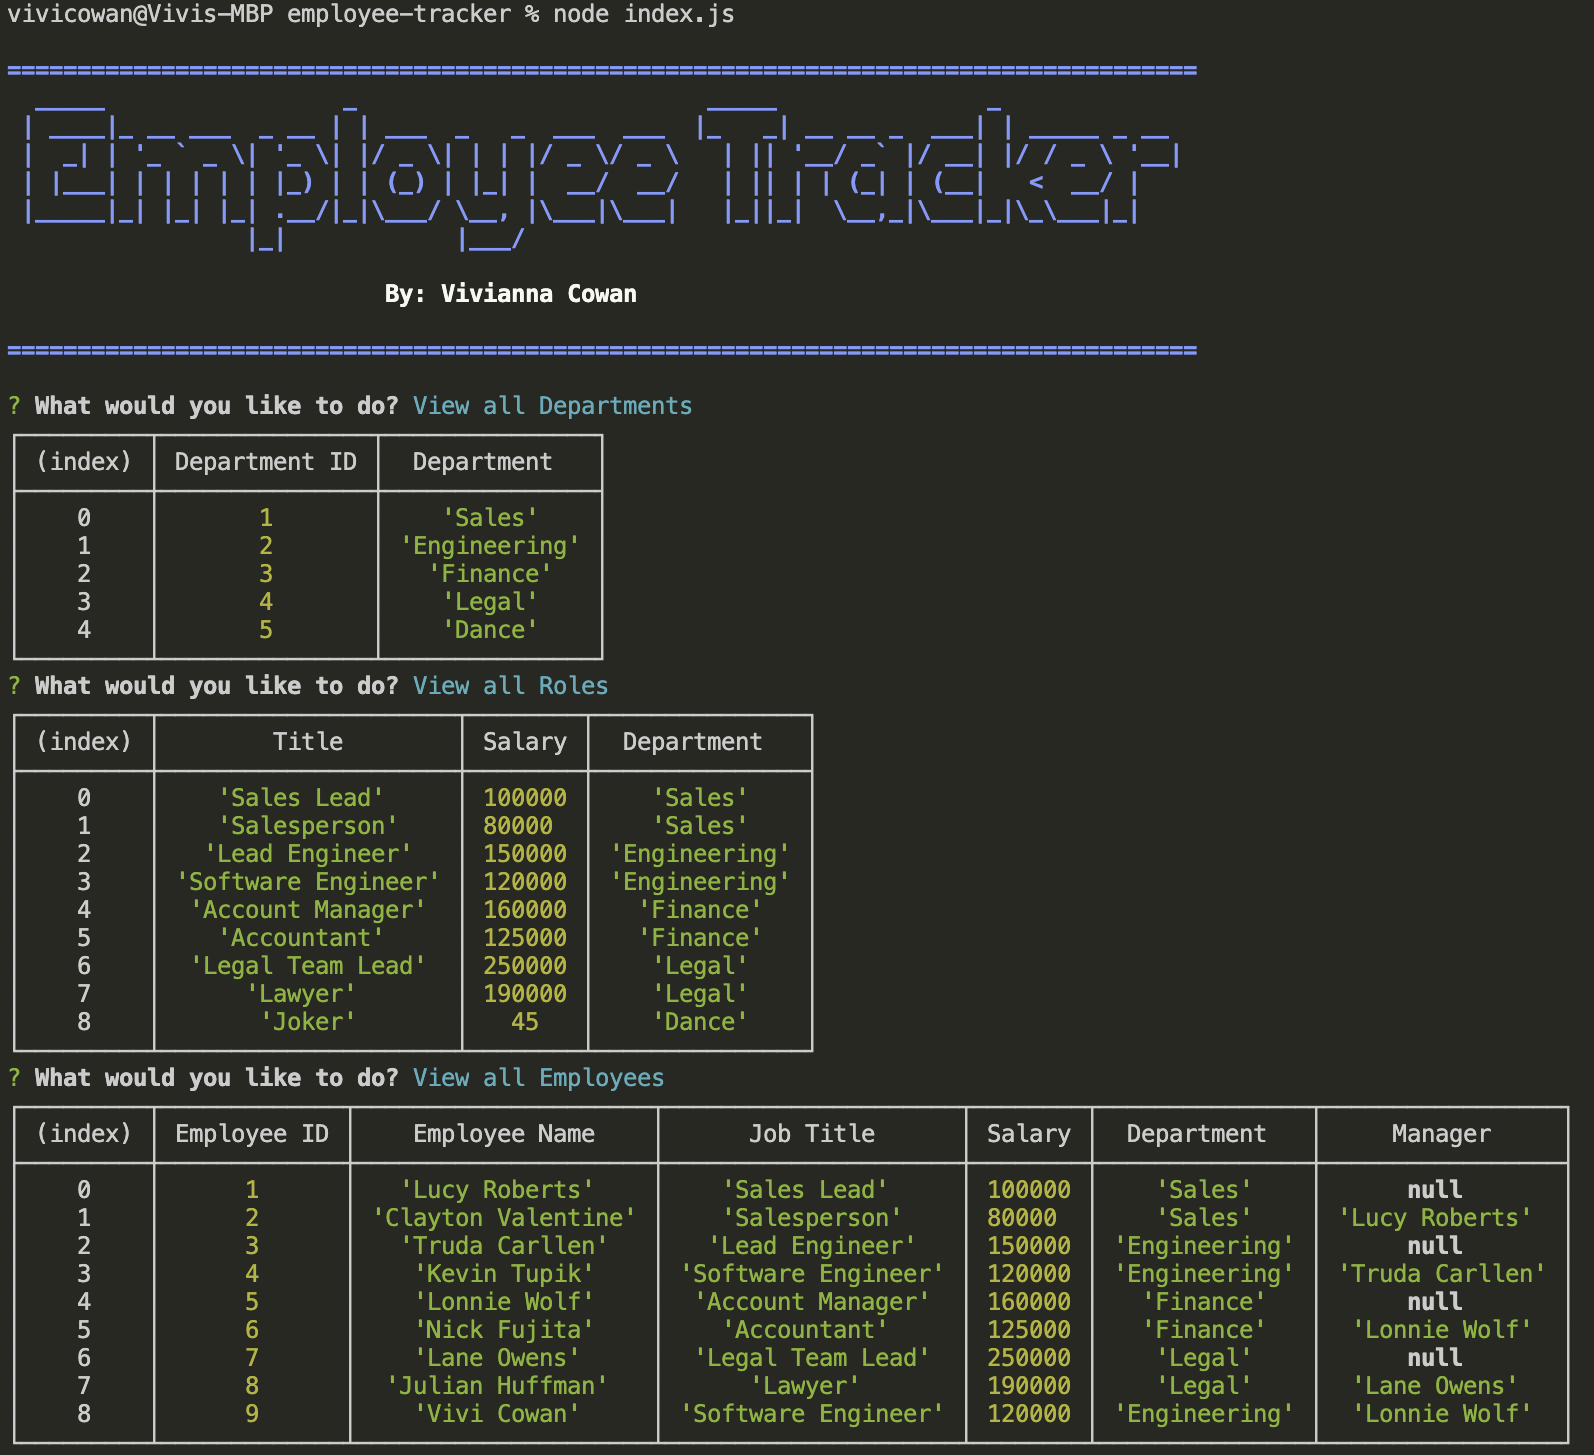Click 'Account Manager' in Roles Title column
This screenshot has width=1594, height=1455.
308,910
